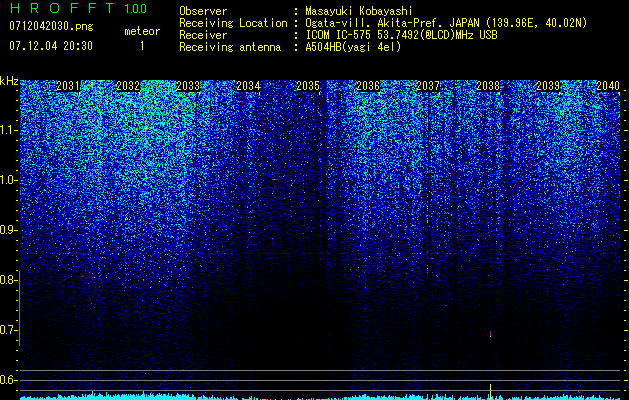Viewport: 629px width, 400px height.
Task: Click the HROFFT title text
Action: pos(62,8)
